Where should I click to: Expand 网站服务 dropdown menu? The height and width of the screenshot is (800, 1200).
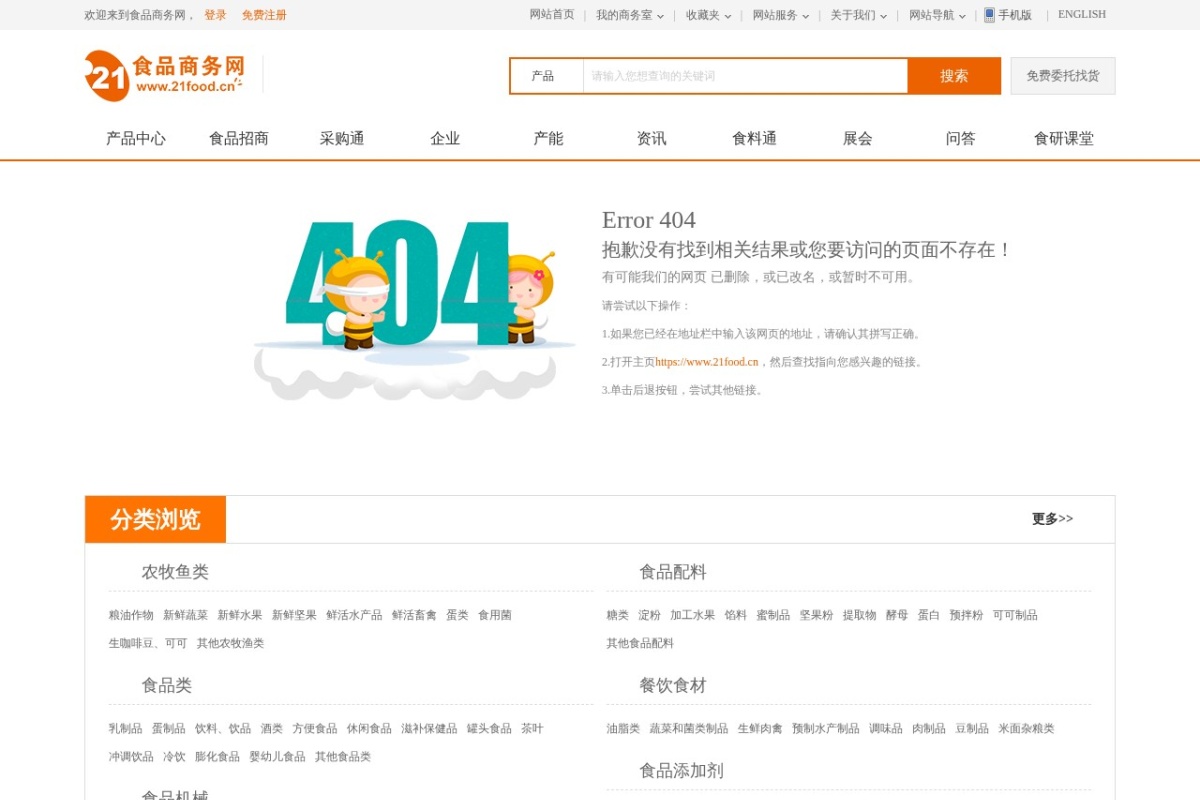pos(781,15)
